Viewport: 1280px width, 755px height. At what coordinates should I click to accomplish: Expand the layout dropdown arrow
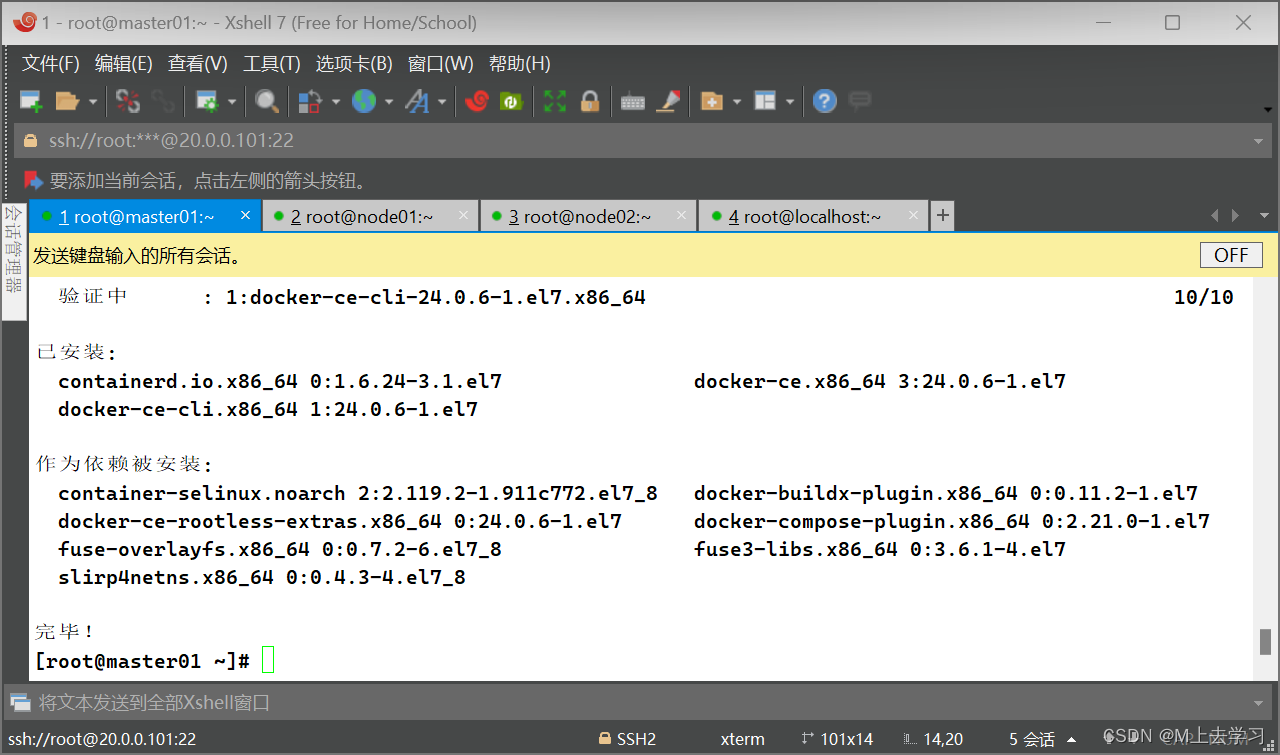tap(790, 101)
